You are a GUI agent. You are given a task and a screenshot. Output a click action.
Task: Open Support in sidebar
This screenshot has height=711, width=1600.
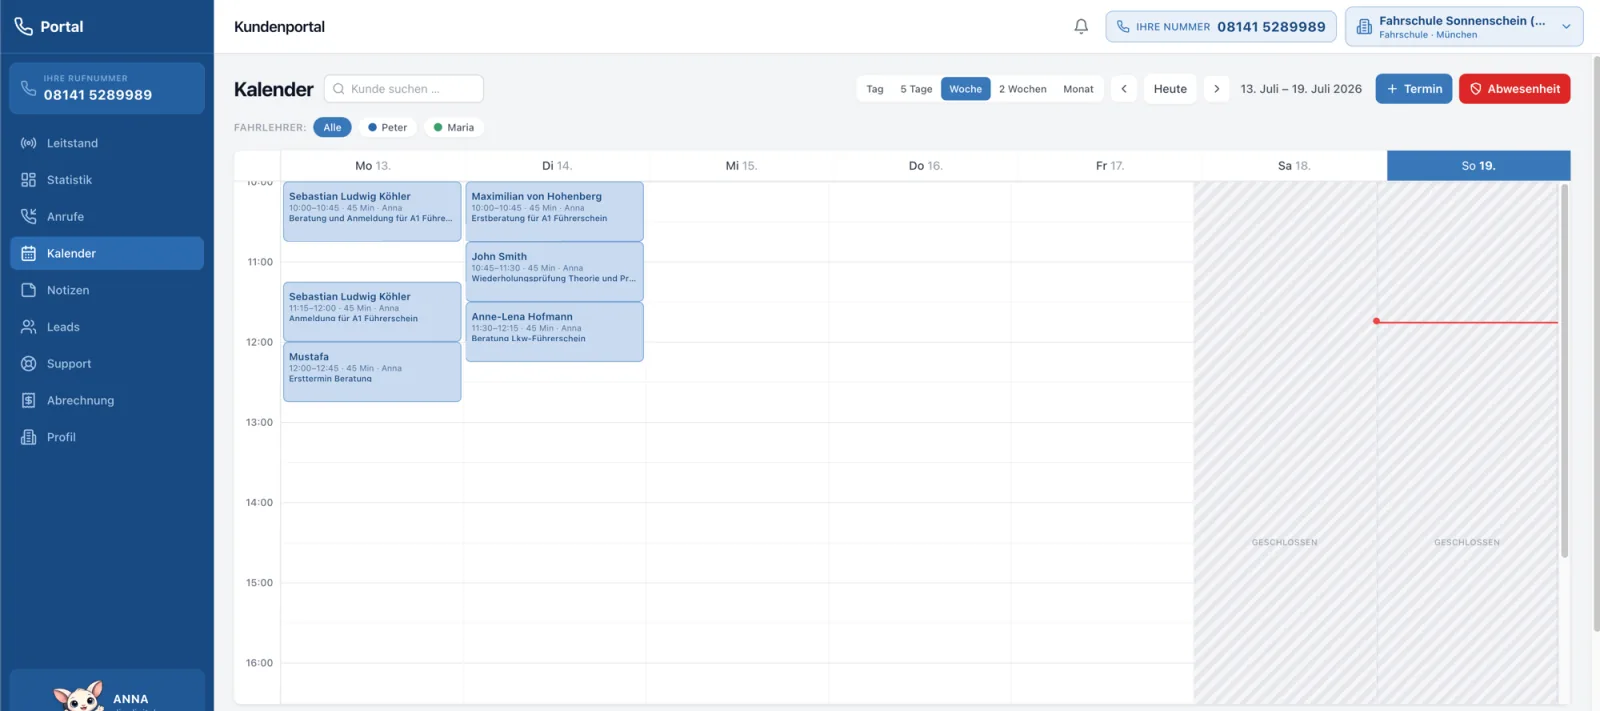pos(107,364)
